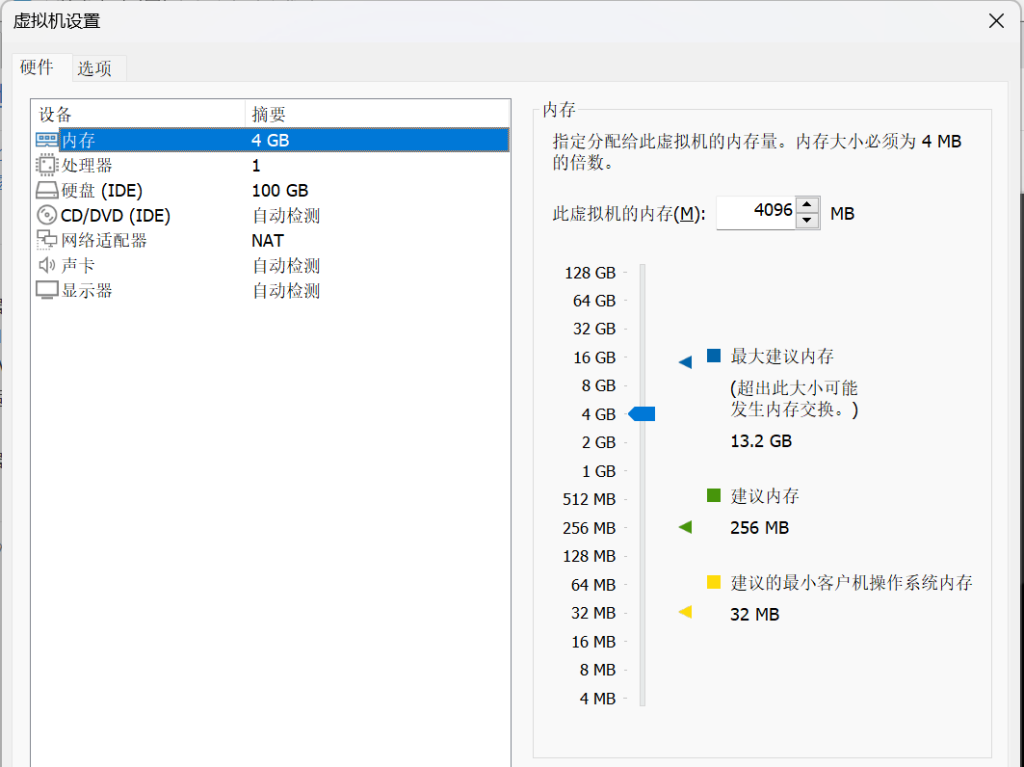Click the network adapter icon
This screenshot has width=1024, height=767.
(47, 240)
